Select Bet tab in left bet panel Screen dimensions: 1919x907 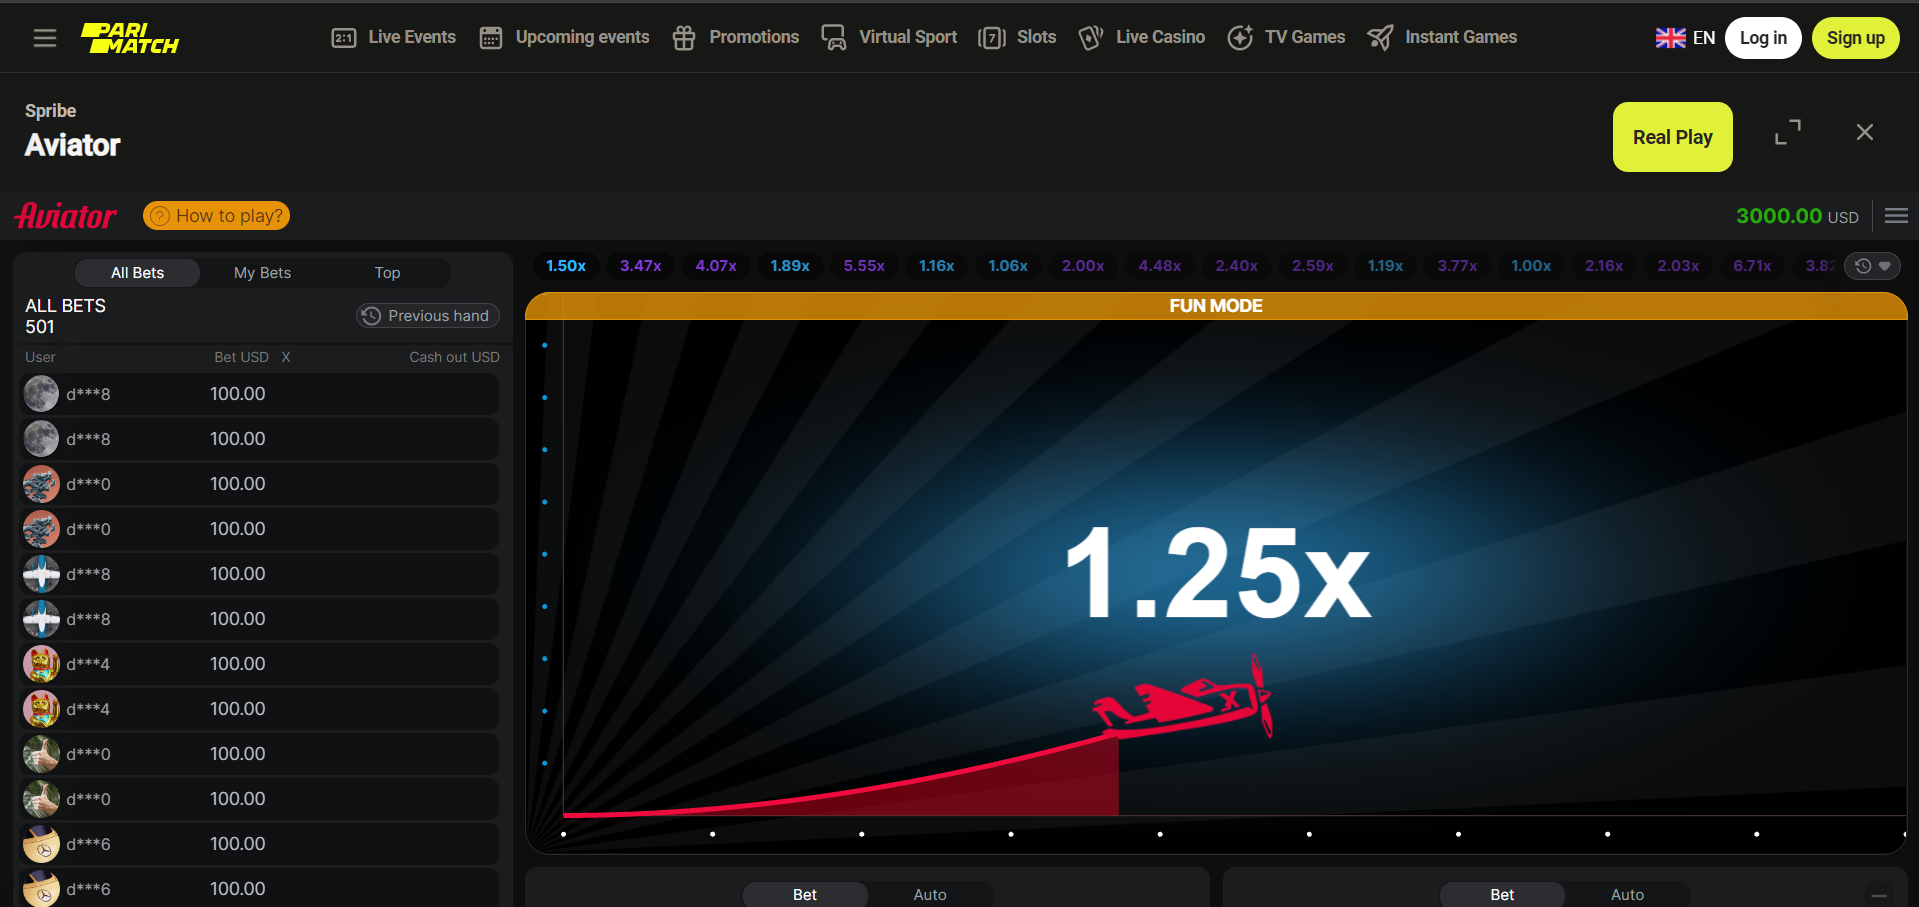coord(805,895)
